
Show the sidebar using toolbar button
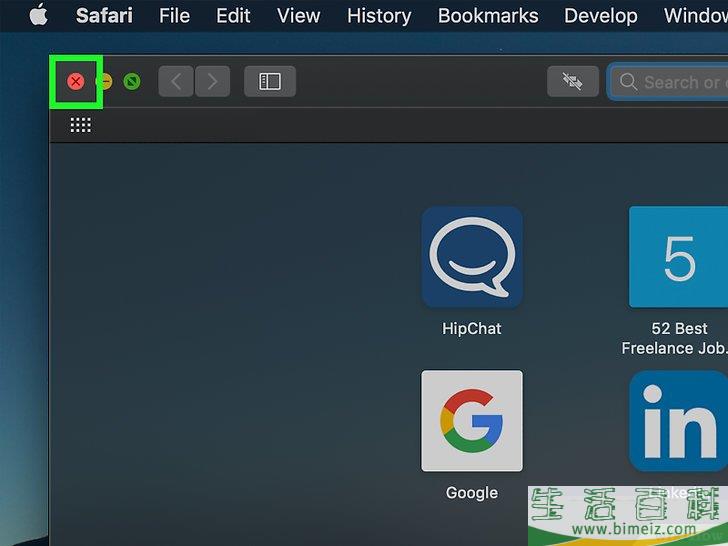270,82
